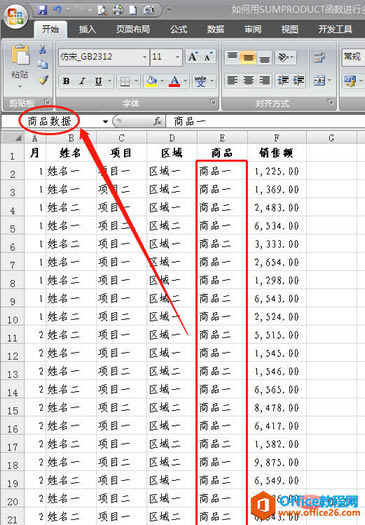The width and height of the screenshot is (365, 525).
Task: Increase font size with large A
Action: click(x=193, y=57)
